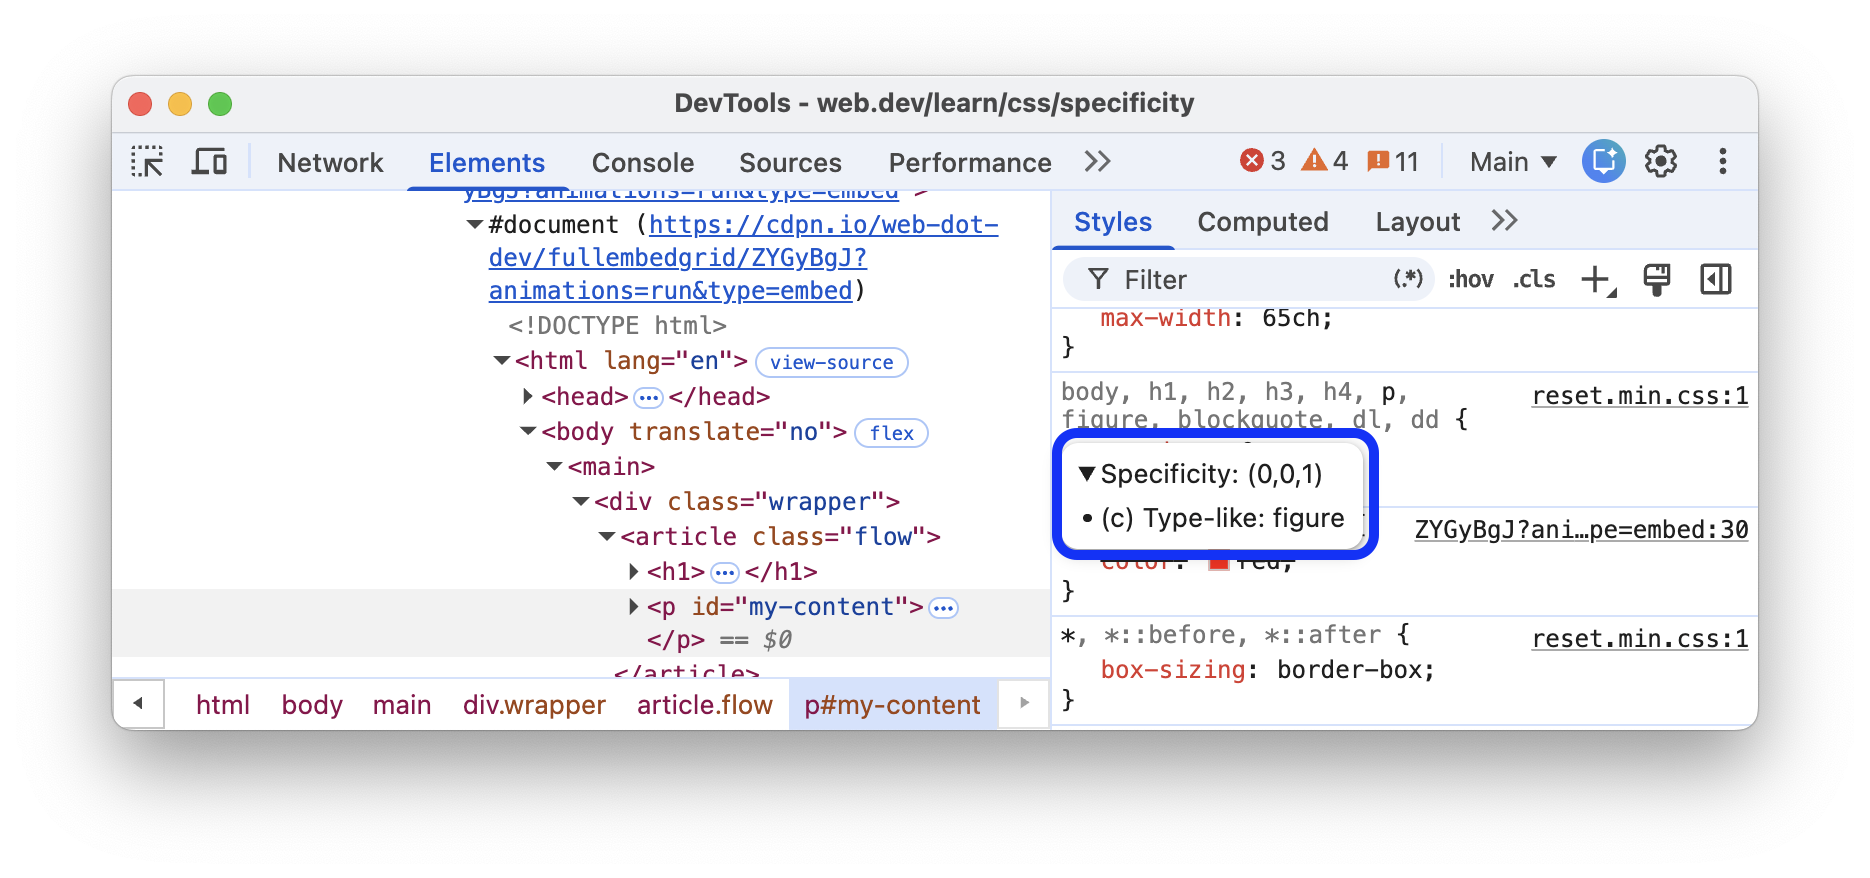Viewport: 1870px width, 878px height.
Task: Show more panel tabs with chevrons
Action: (x=1098, y=161)
